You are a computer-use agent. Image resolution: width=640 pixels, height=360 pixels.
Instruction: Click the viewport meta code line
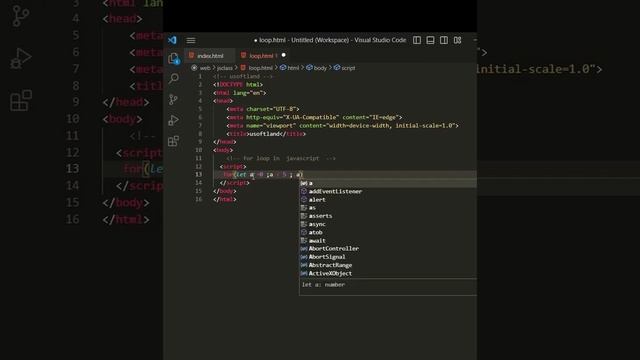(x=342, y=126)
